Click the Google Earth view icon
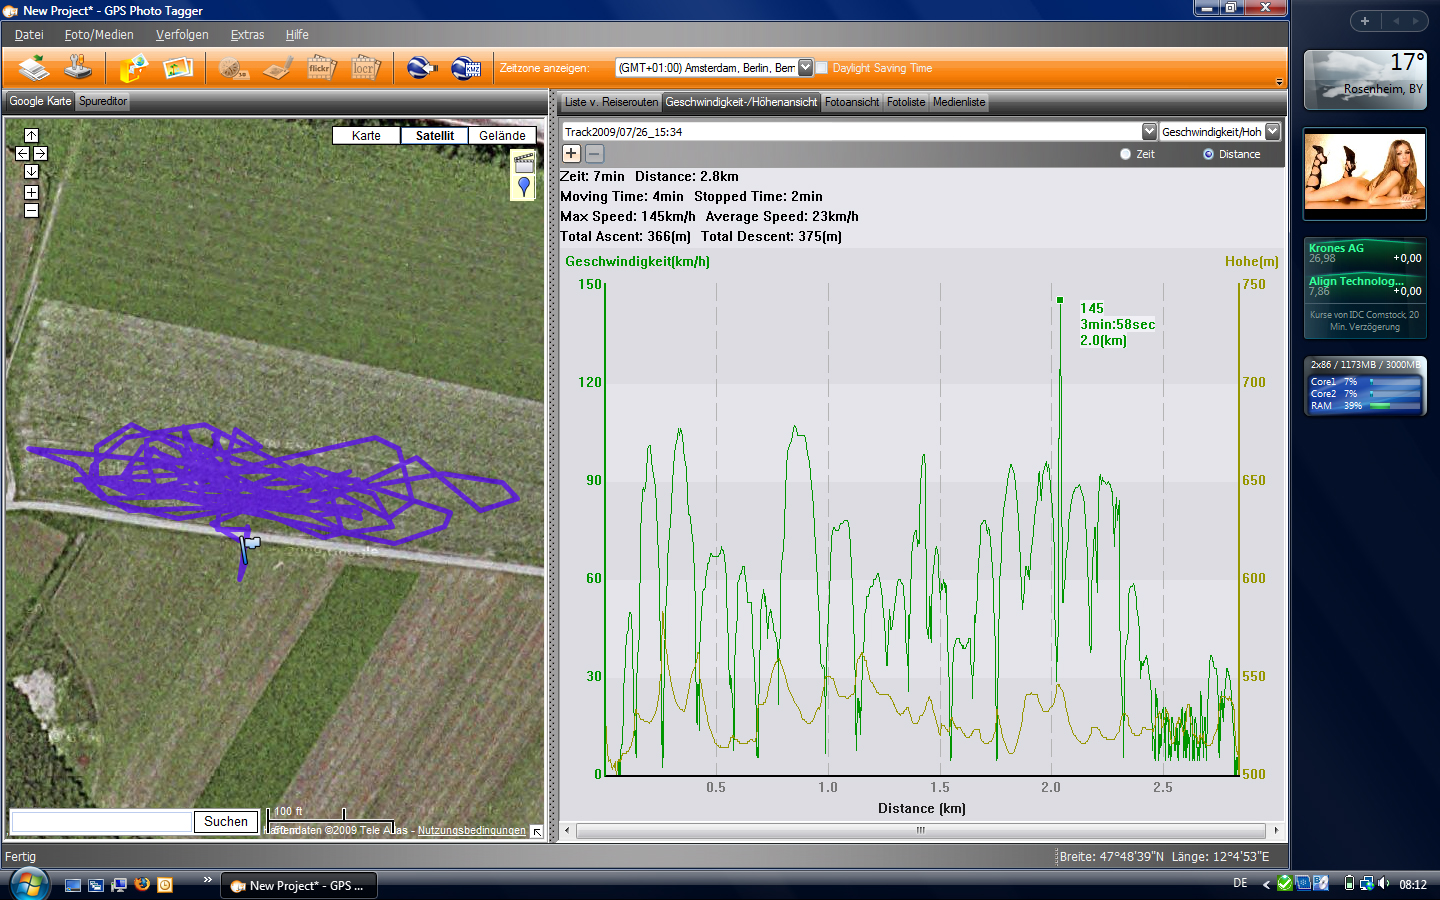 (422, 68)
